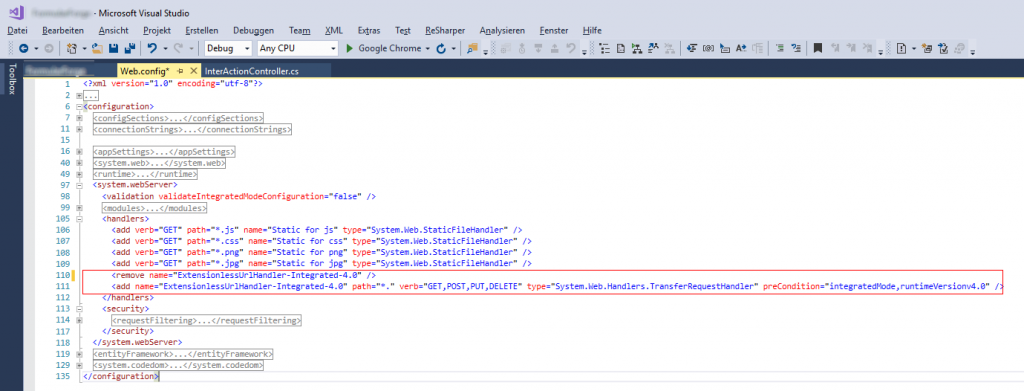Image resolution: width=1024 pixels, height=391 pixels.
Task: Open the Extras menu
Action: pos(369,30)
